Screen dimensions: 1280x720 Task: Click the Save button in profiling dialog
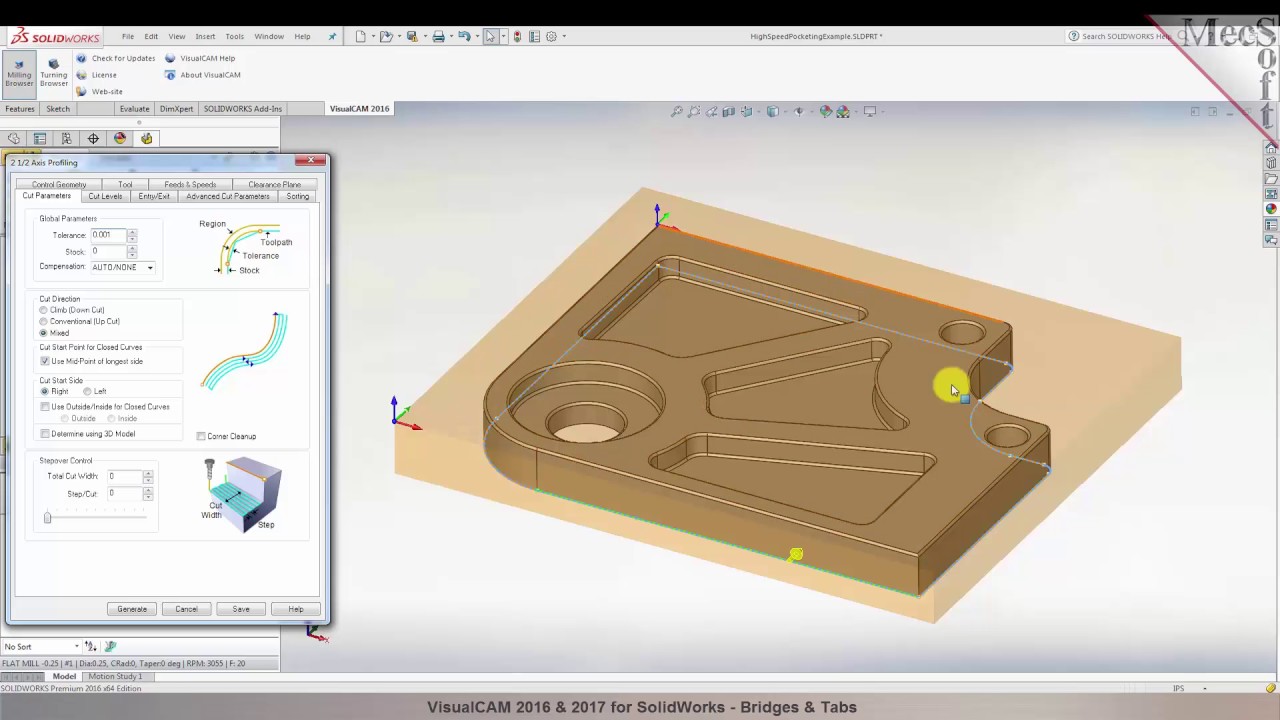(x=241, y=609)
